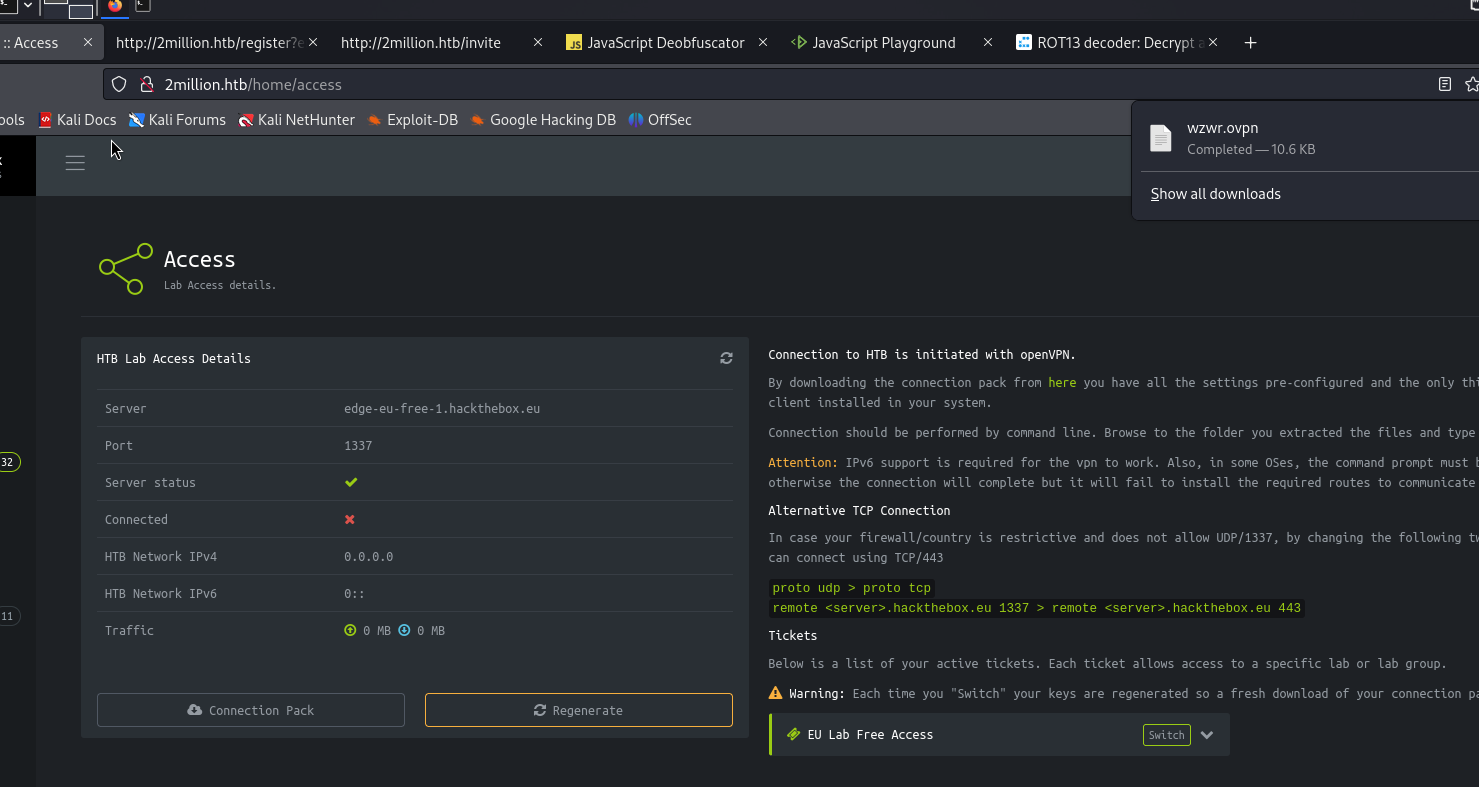The height and width of the screenshot is (787, 1479).
Task: Open Exploit-DB bookmark
Action: click(x=412, y=120)
